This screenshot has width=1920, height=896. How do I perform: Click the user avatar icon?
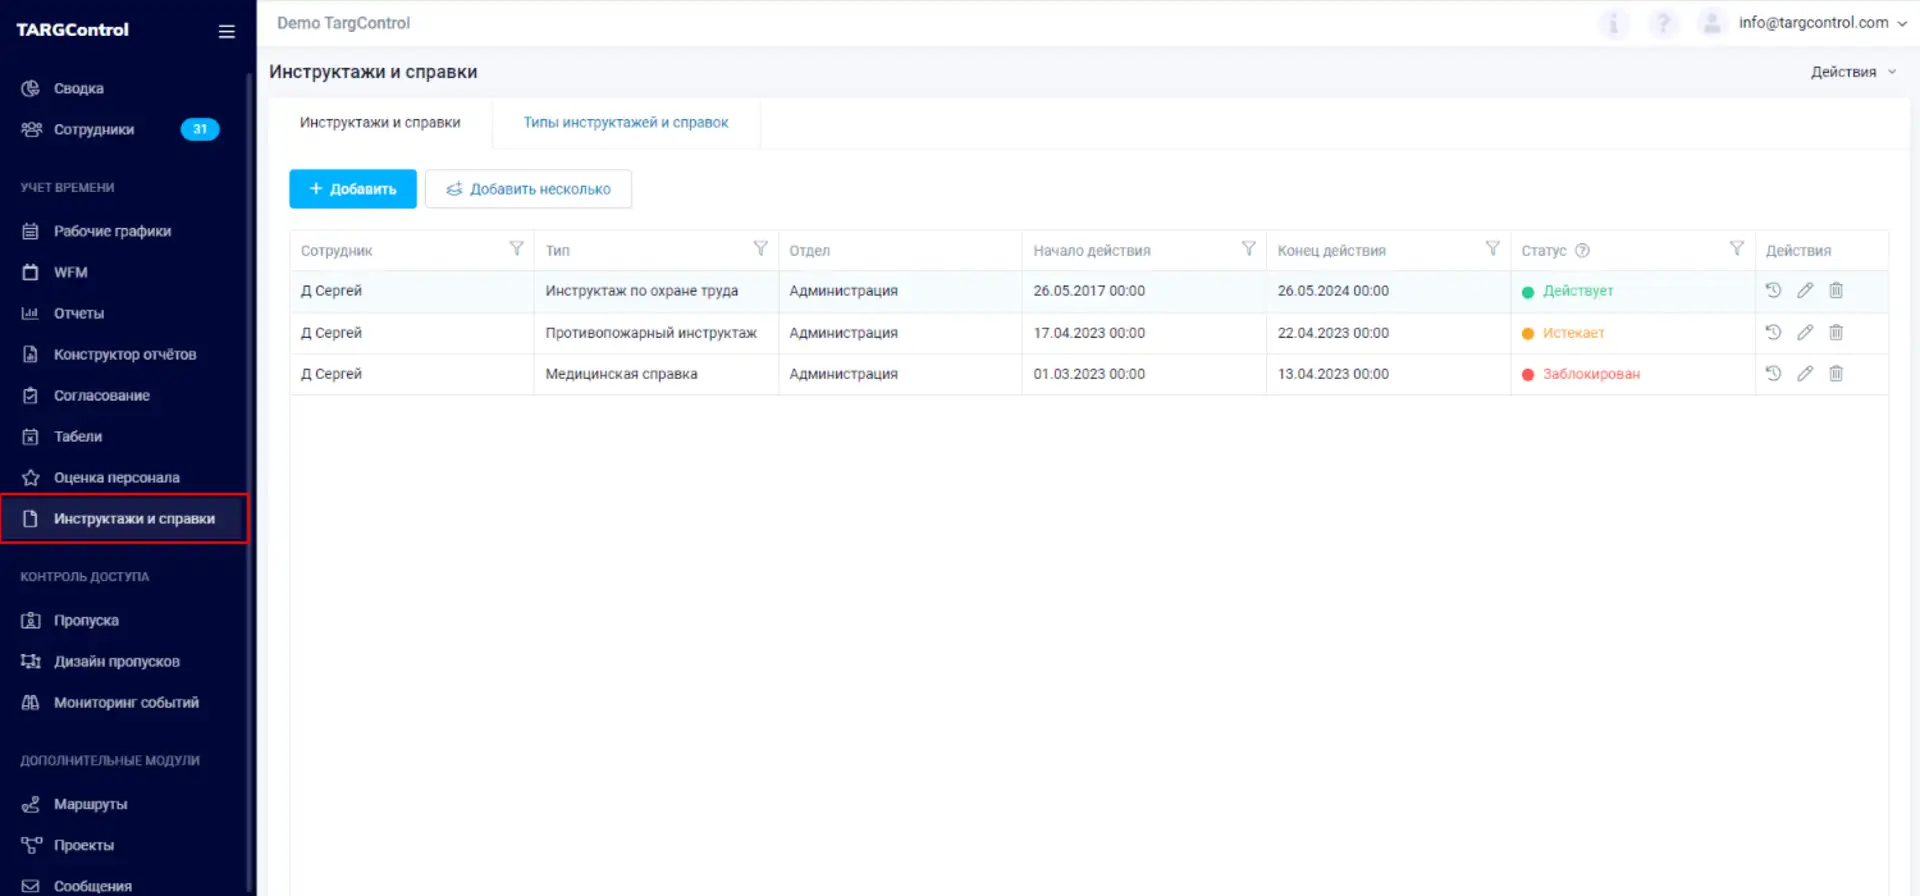(1712, 23)
